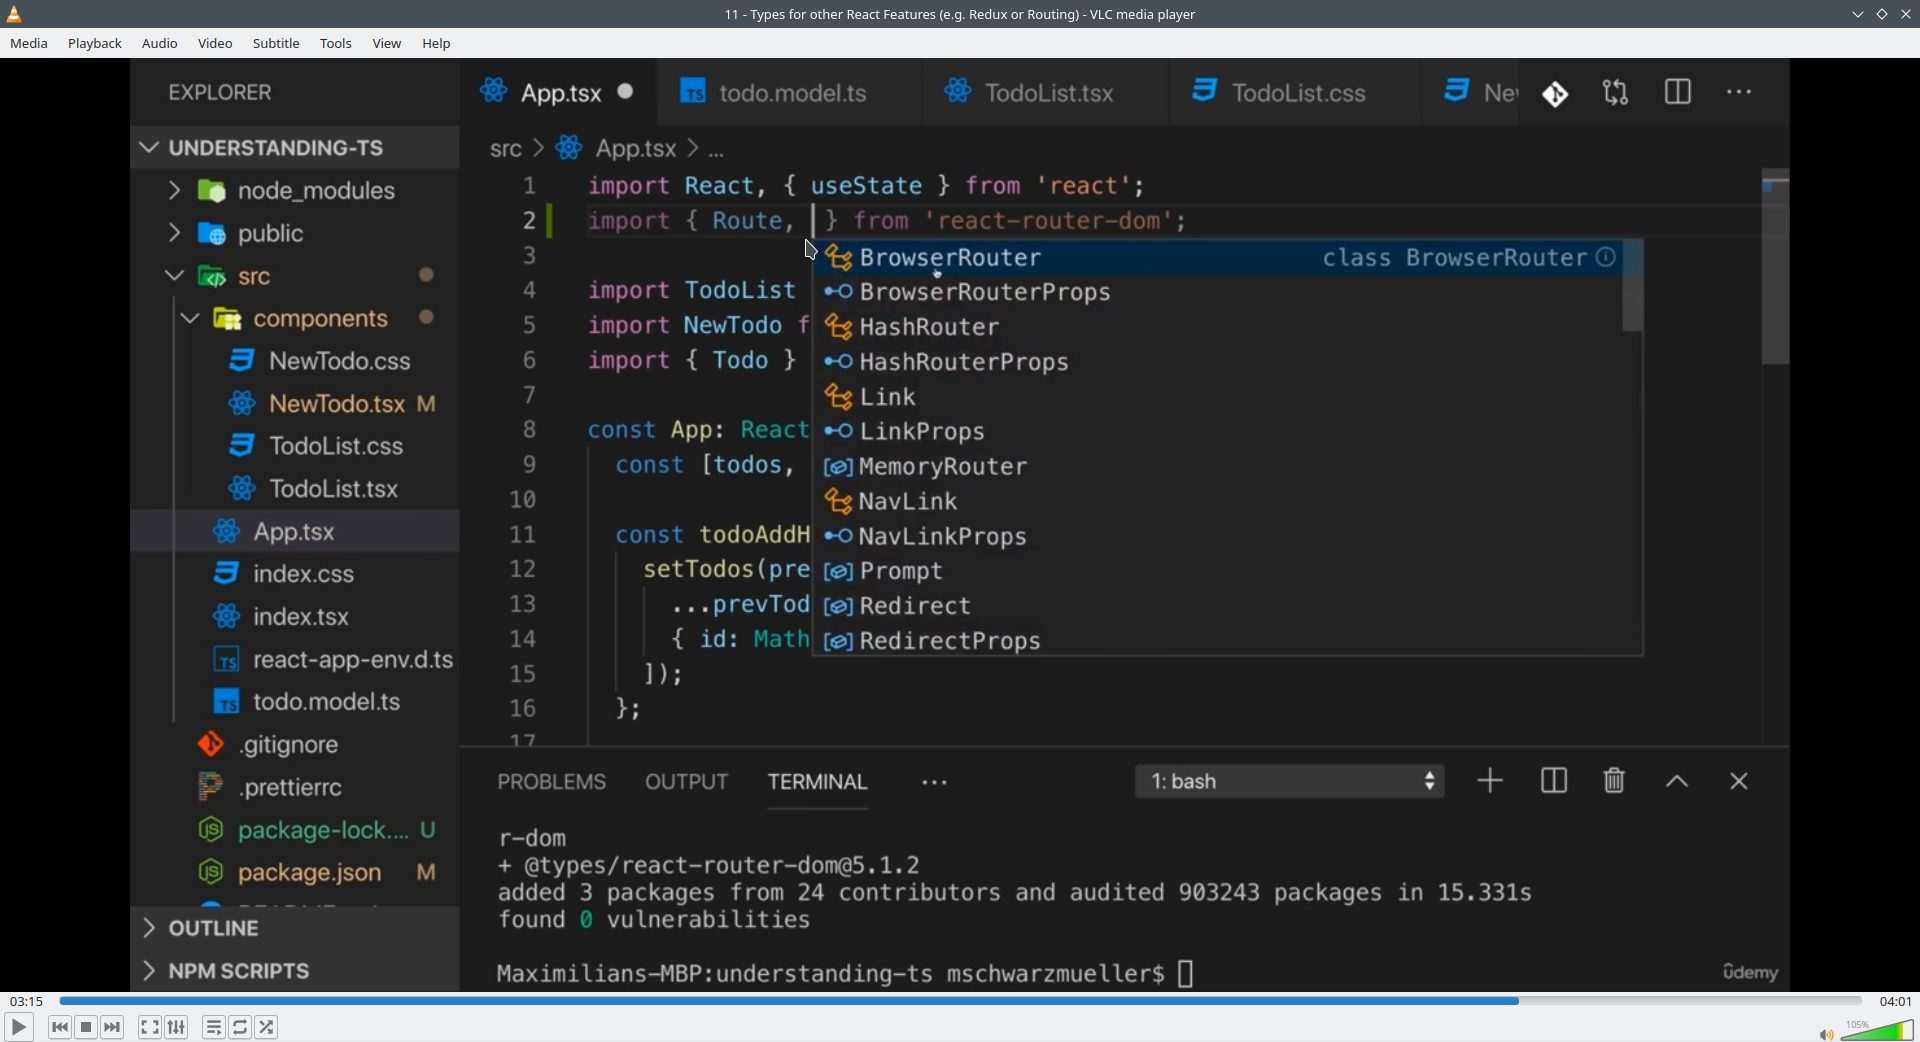Open the .prettierrc file
Viewport: 1920px width, 1042px height.
pyautogui.click(x=295, y=788)
